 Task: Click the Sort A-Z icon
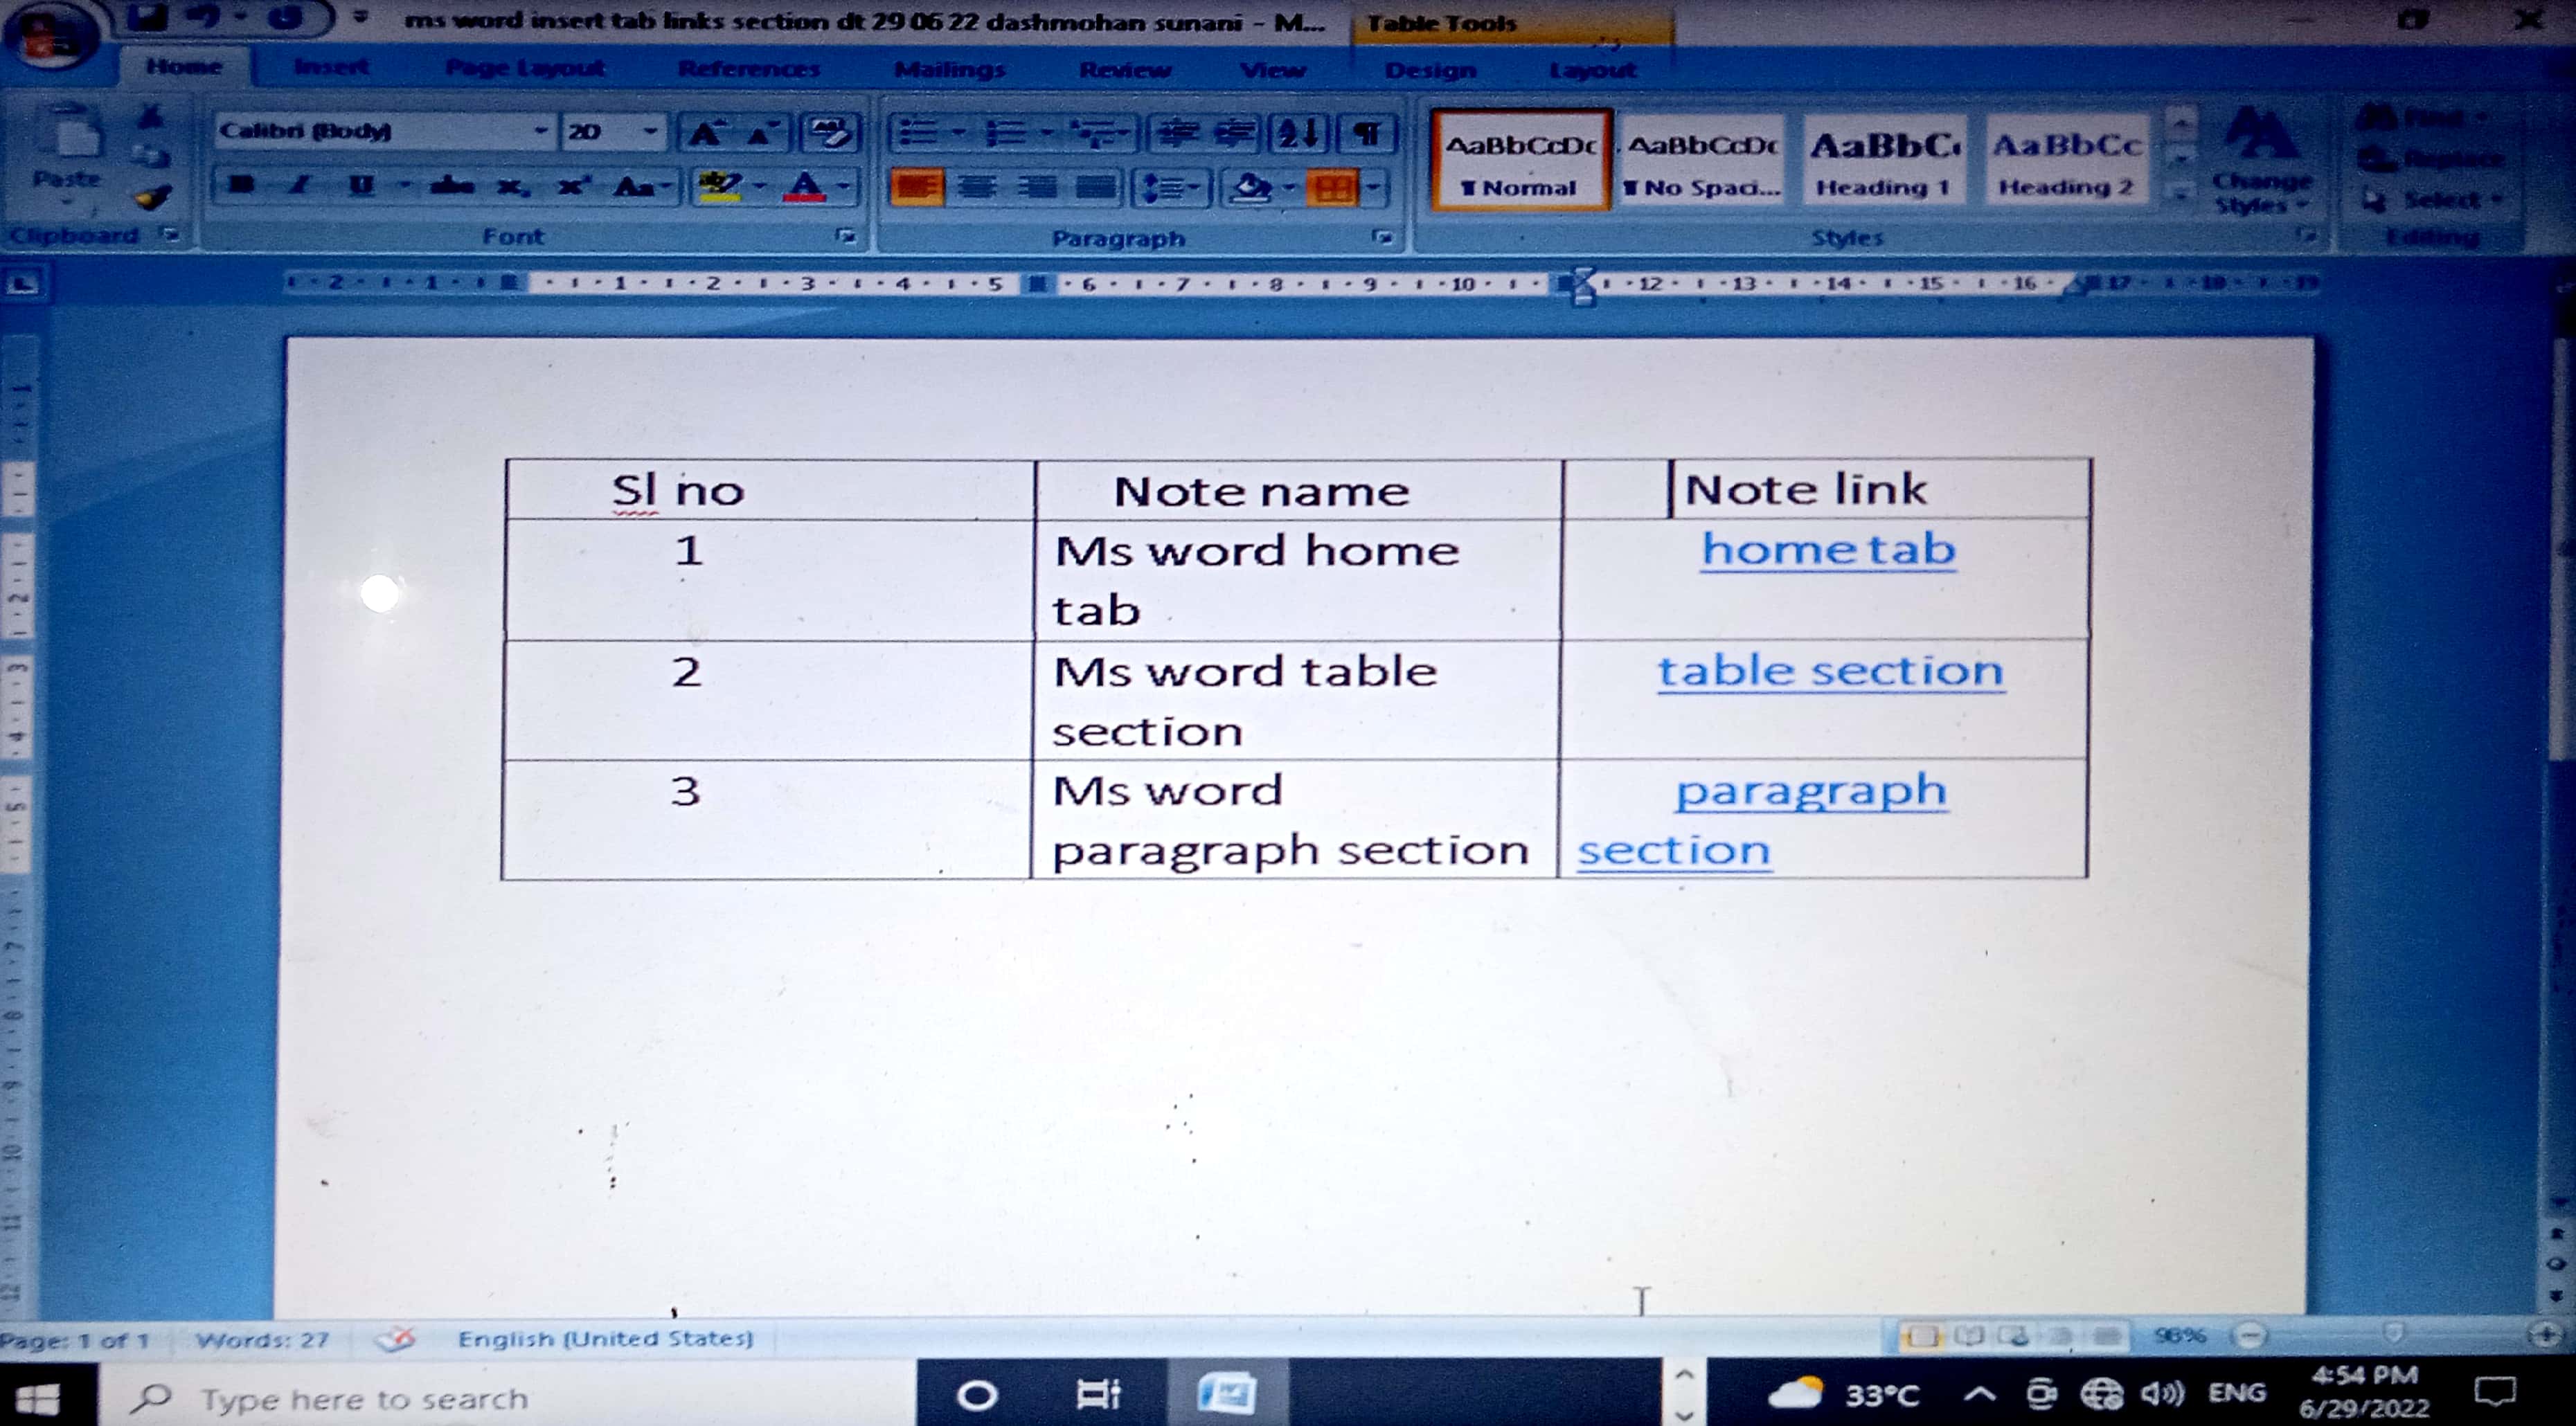tap(1298, 133)
